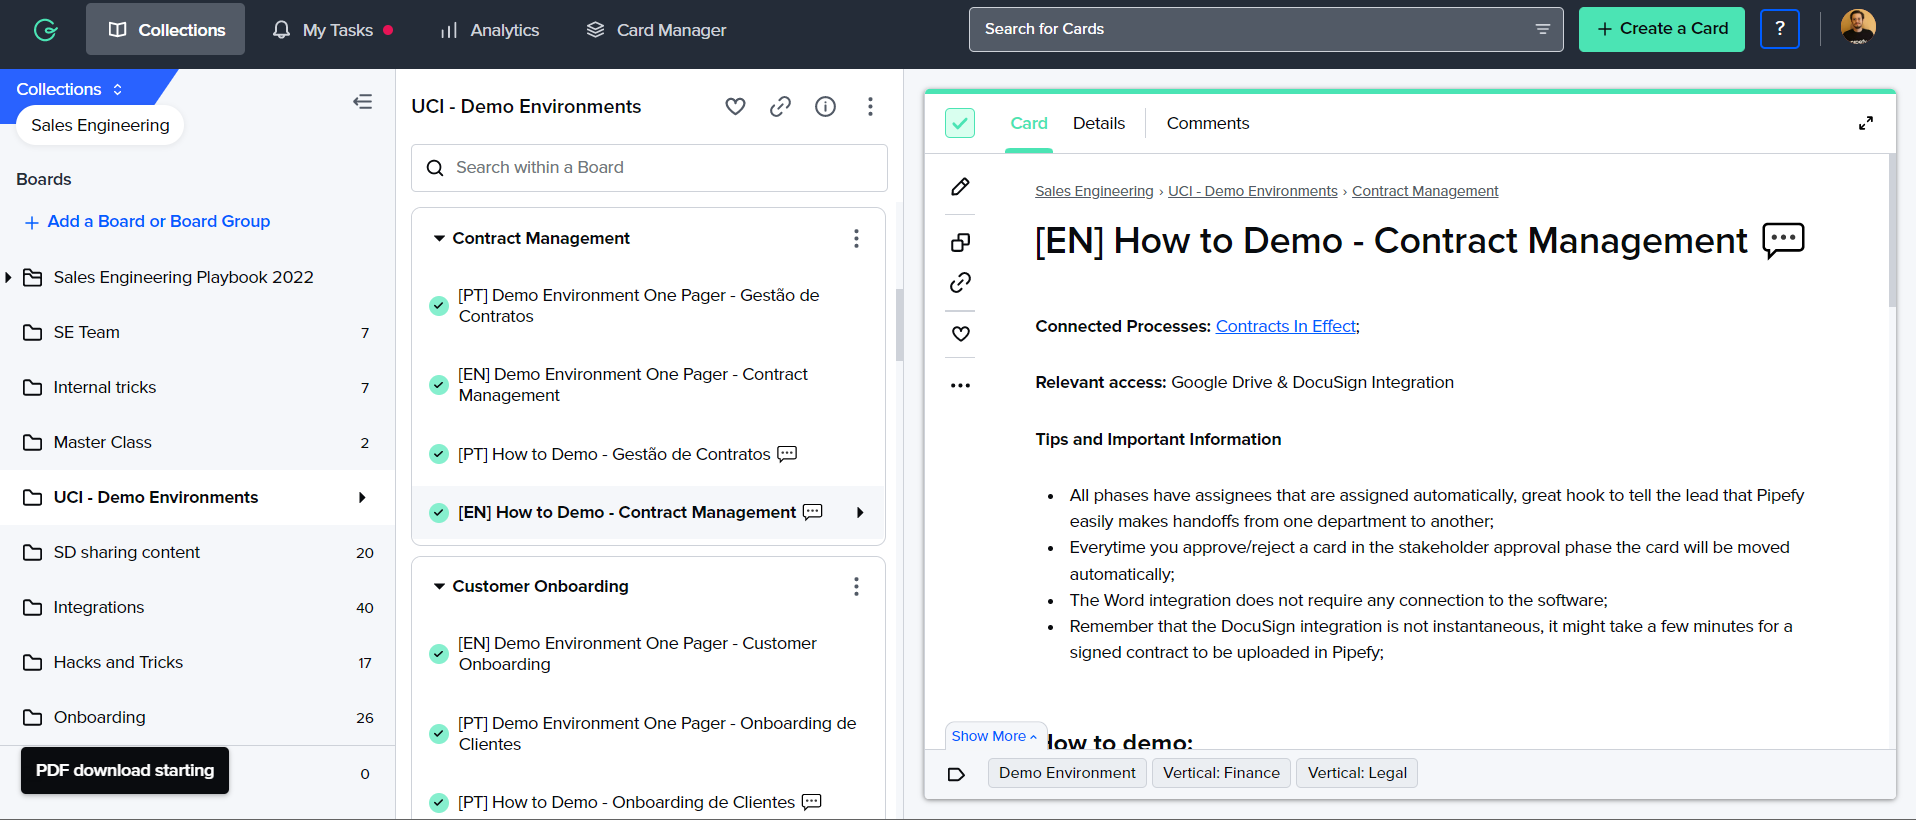Switch to the Details tab
This screenshot has height=820, width=1916.
pyautogui.click(x=1099, y=123)
